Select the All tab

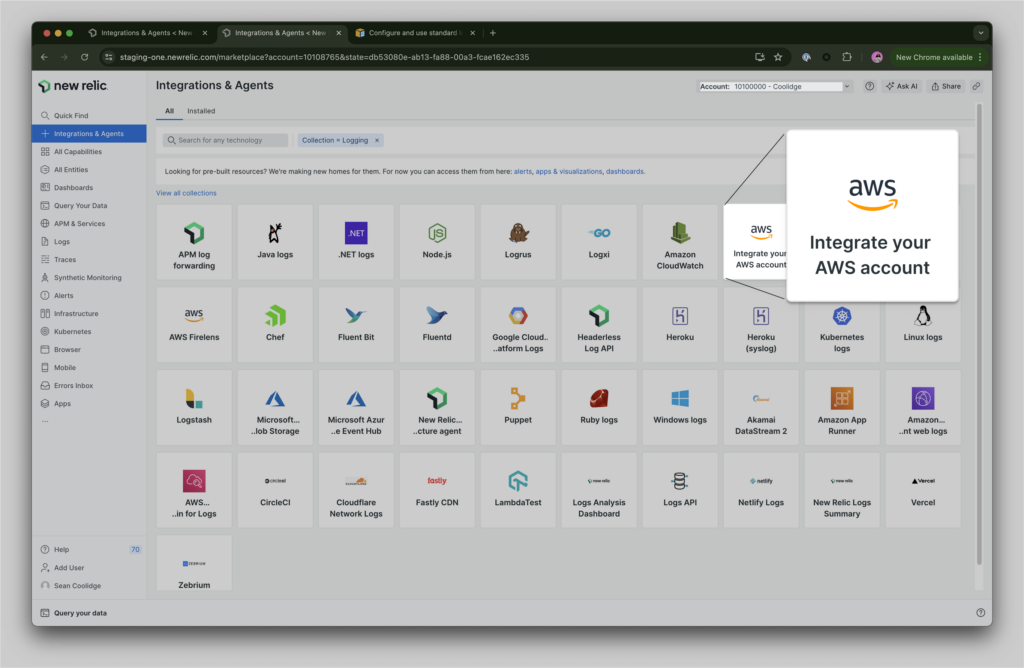click(169, 111)
